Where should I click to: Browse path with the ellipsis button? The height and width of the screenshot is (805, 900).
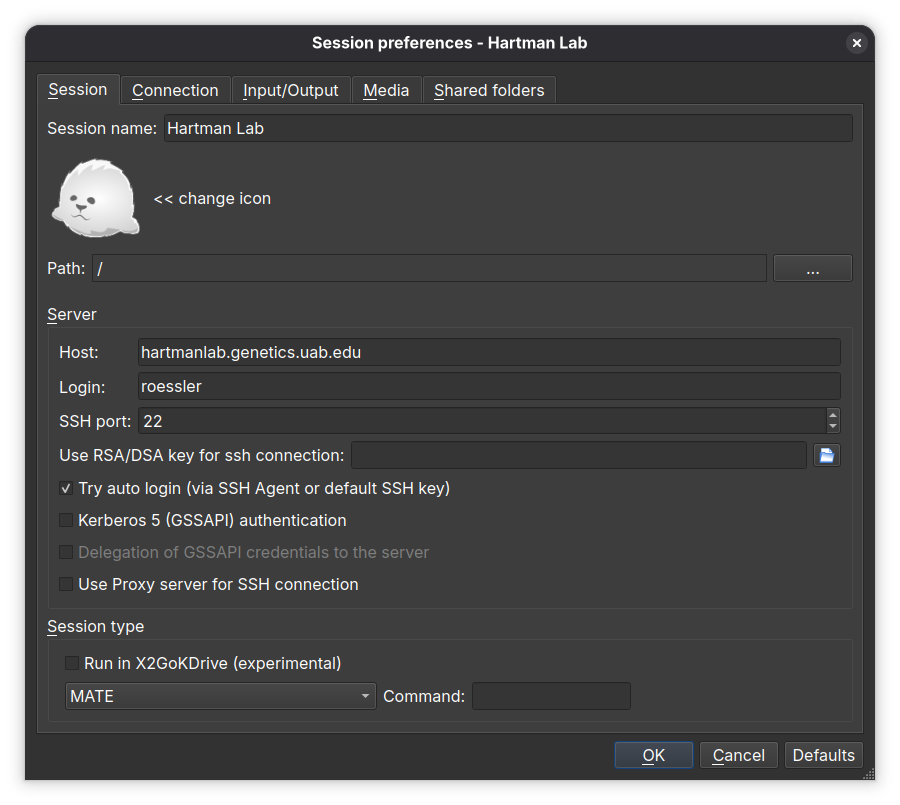[x=812, y=269]
